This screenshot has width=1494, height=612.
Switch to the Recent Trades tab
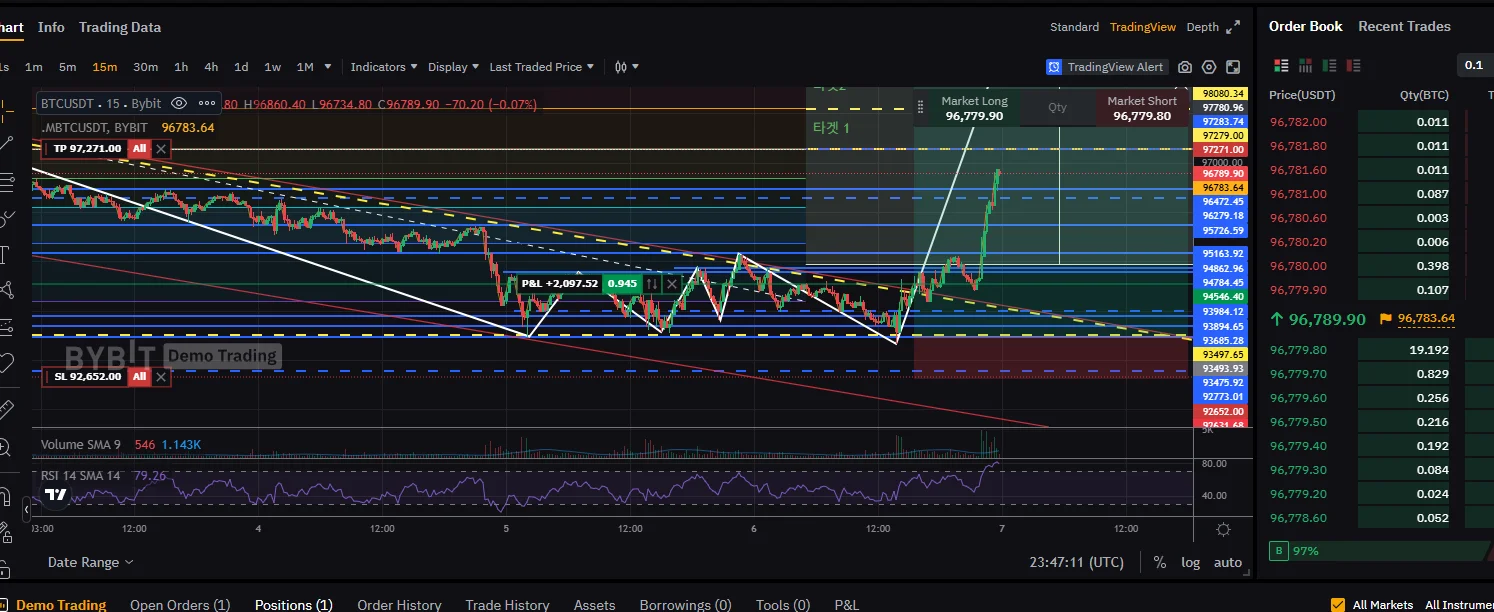pos(1403,26)
